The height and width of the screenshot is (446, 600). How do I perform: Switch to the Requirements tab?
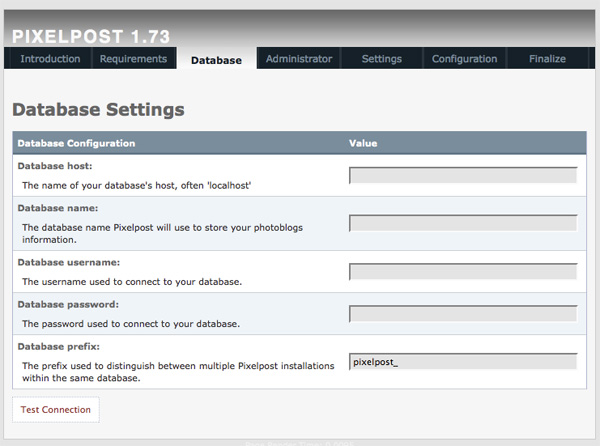(x=133, y=59)
